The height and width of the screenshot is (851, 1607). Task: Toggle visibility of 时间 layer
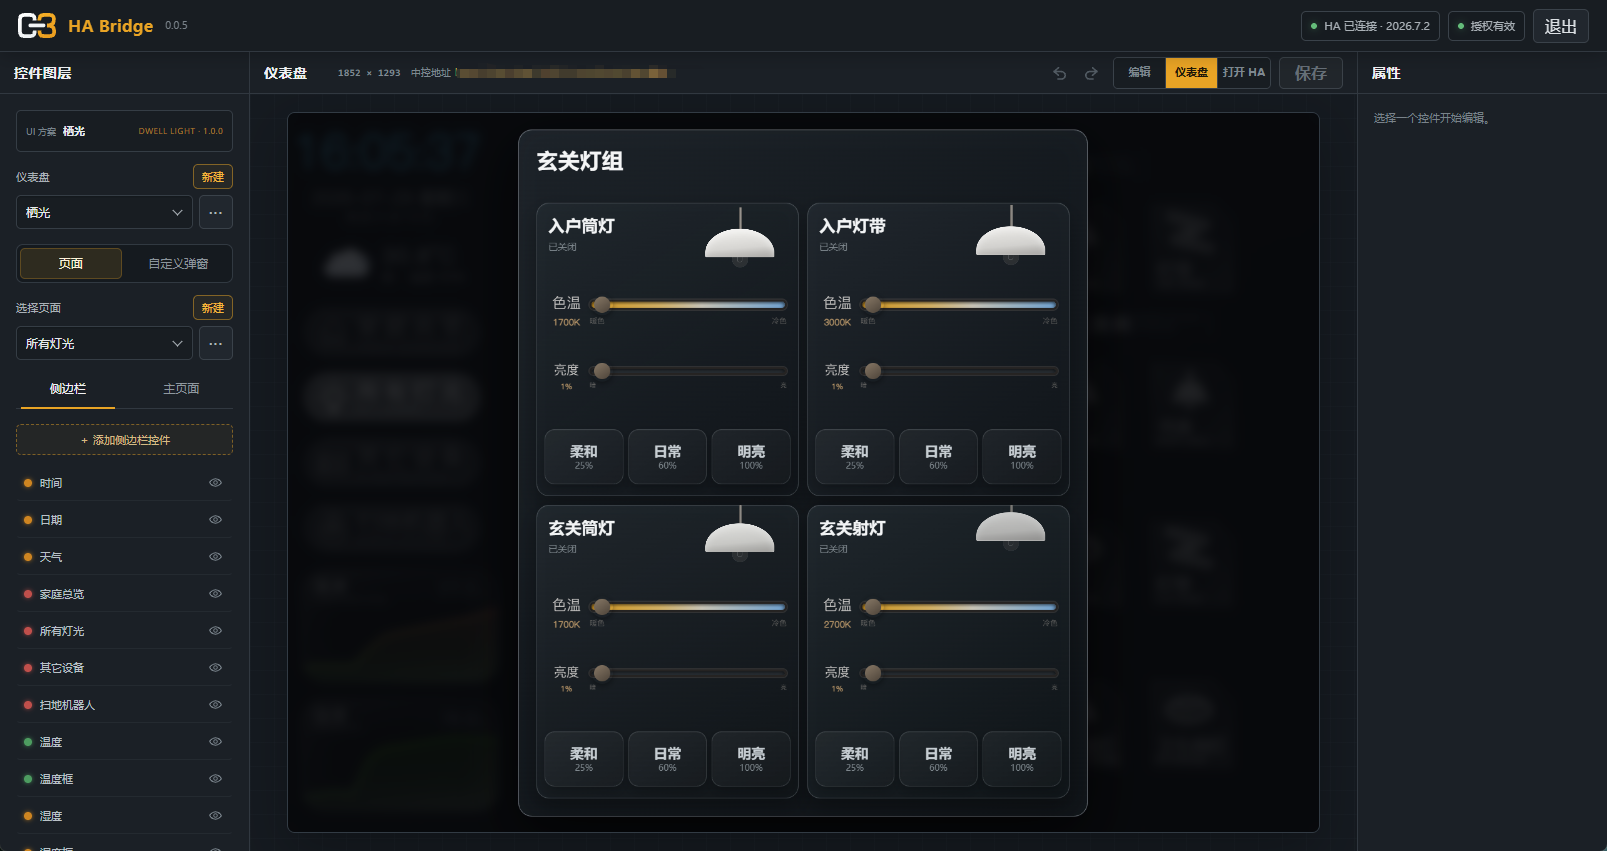215,483
